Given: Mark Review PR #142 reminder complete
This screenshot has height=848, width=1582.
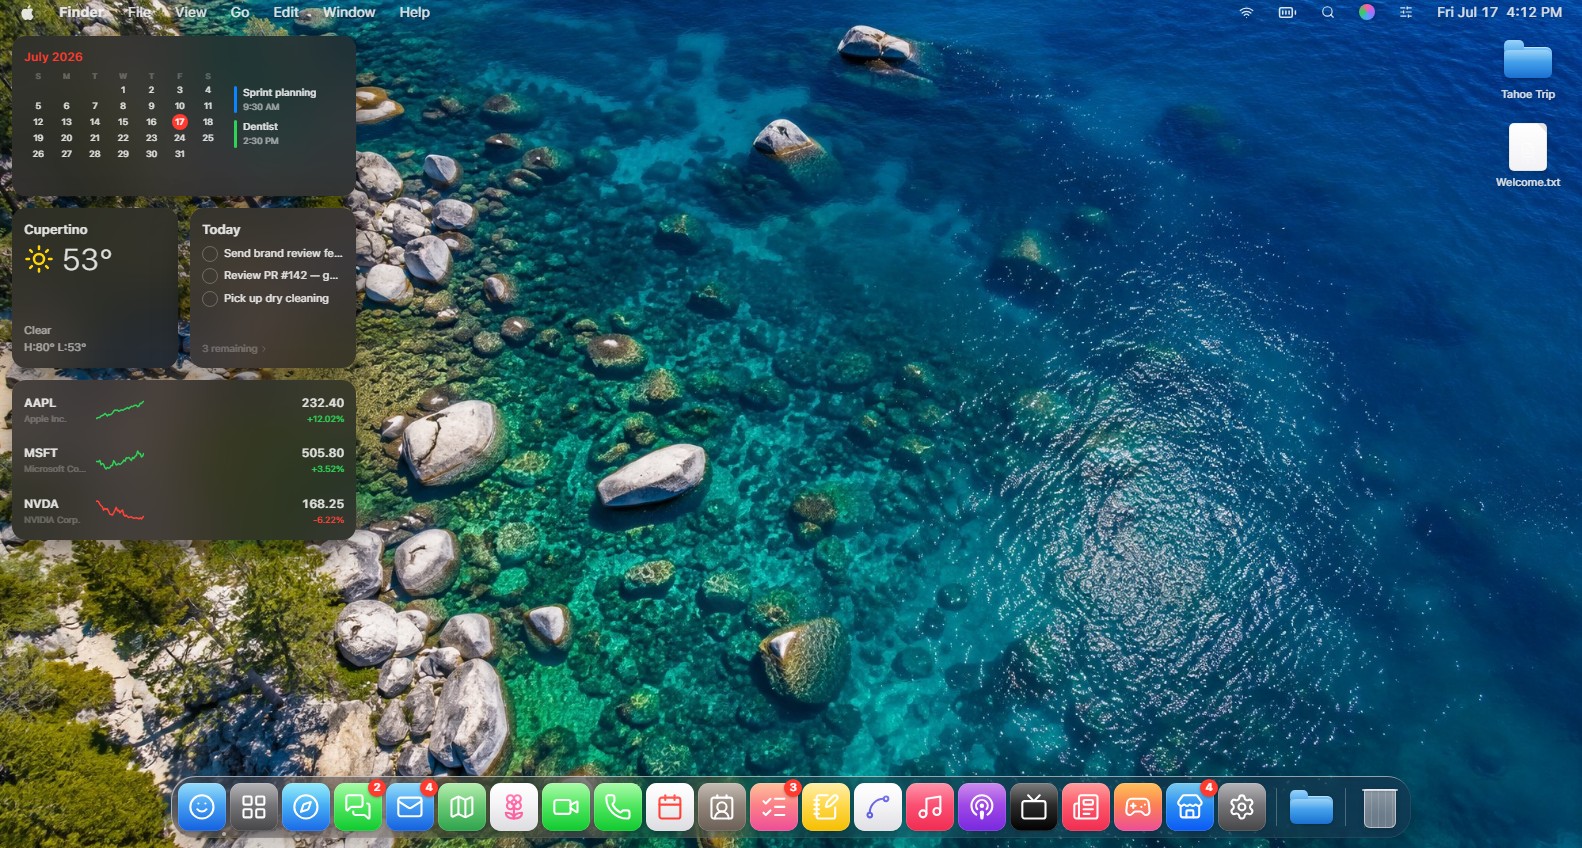Looking at the screenshot, I should click(210, 276).
